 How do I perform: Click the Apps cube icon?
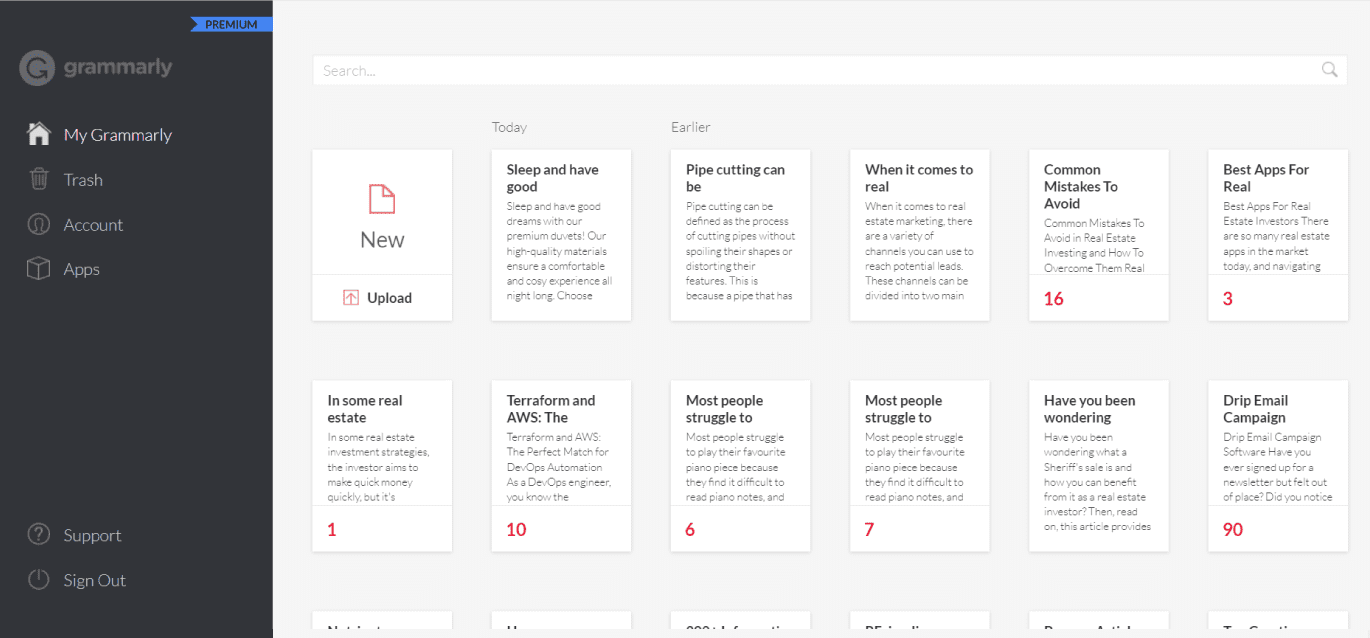click(x=38, y=269)
